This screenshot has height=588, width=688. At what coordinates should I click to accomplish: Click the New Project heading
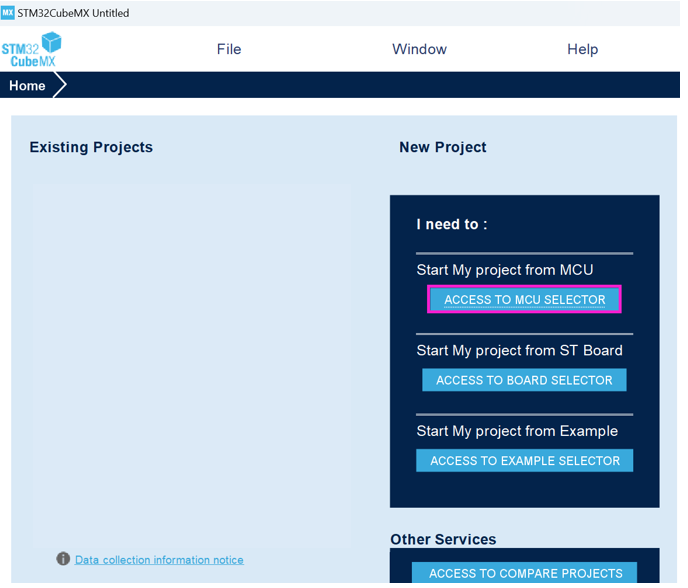443,147
